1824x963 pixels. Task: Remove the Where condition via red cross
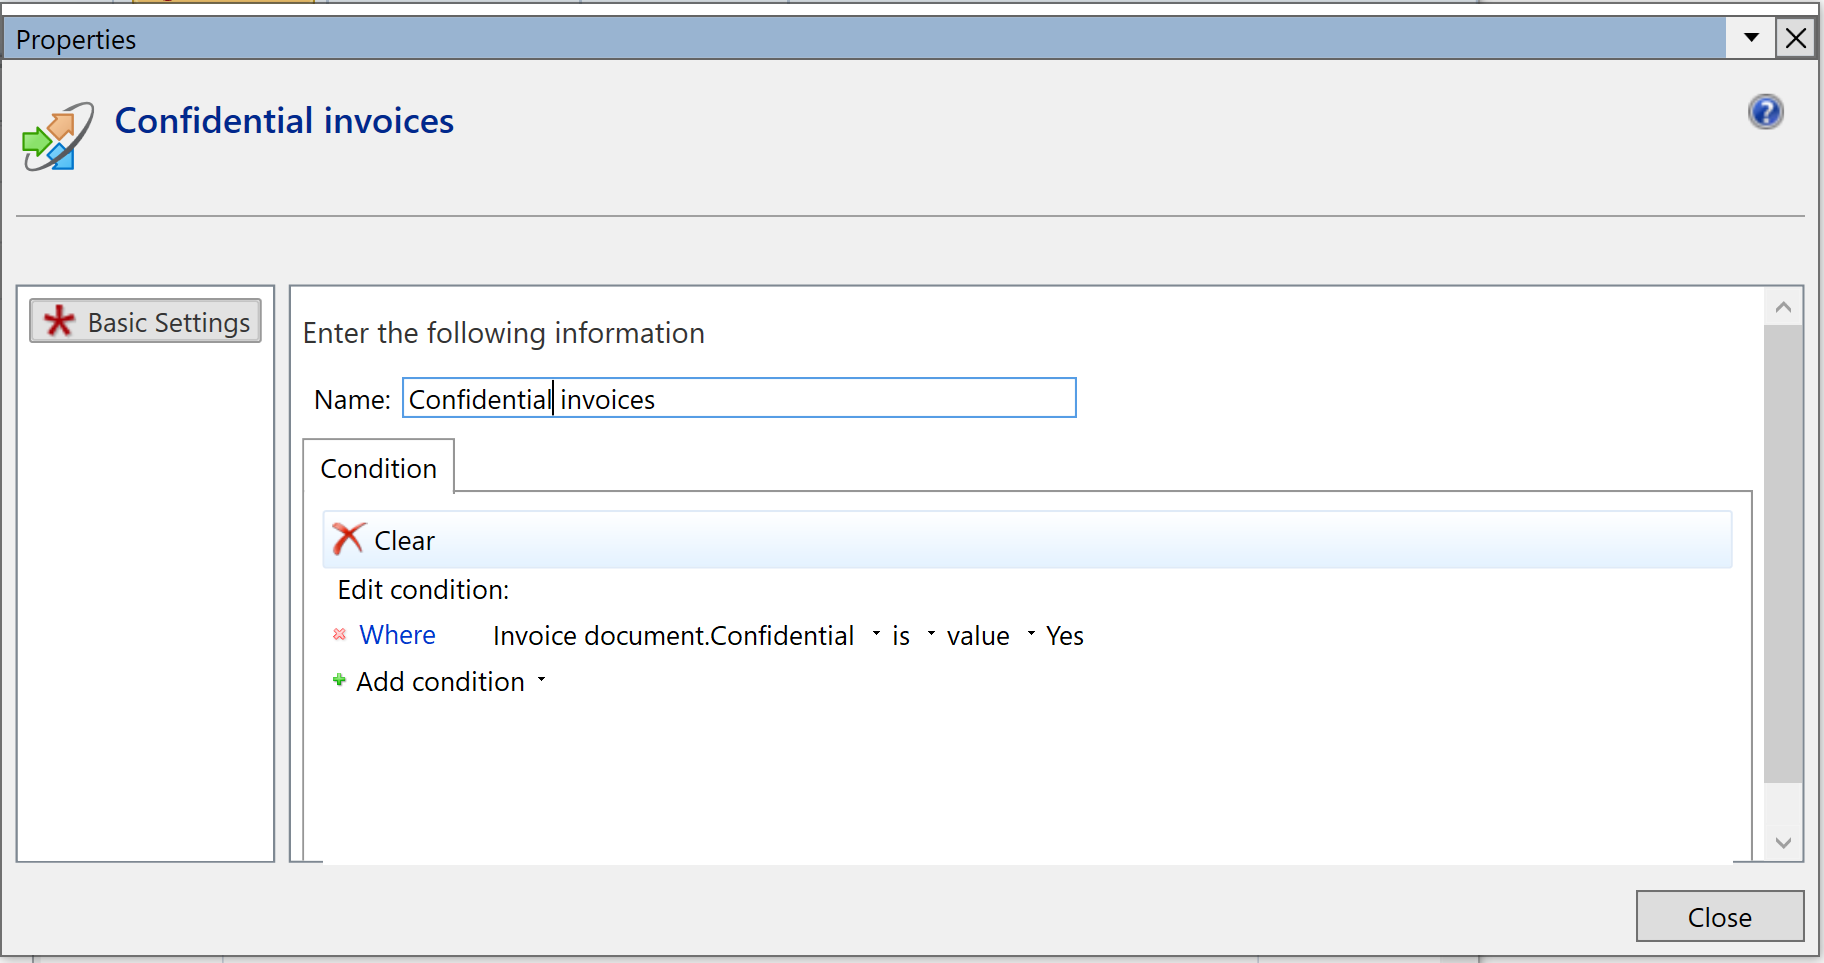coord(339,634)
